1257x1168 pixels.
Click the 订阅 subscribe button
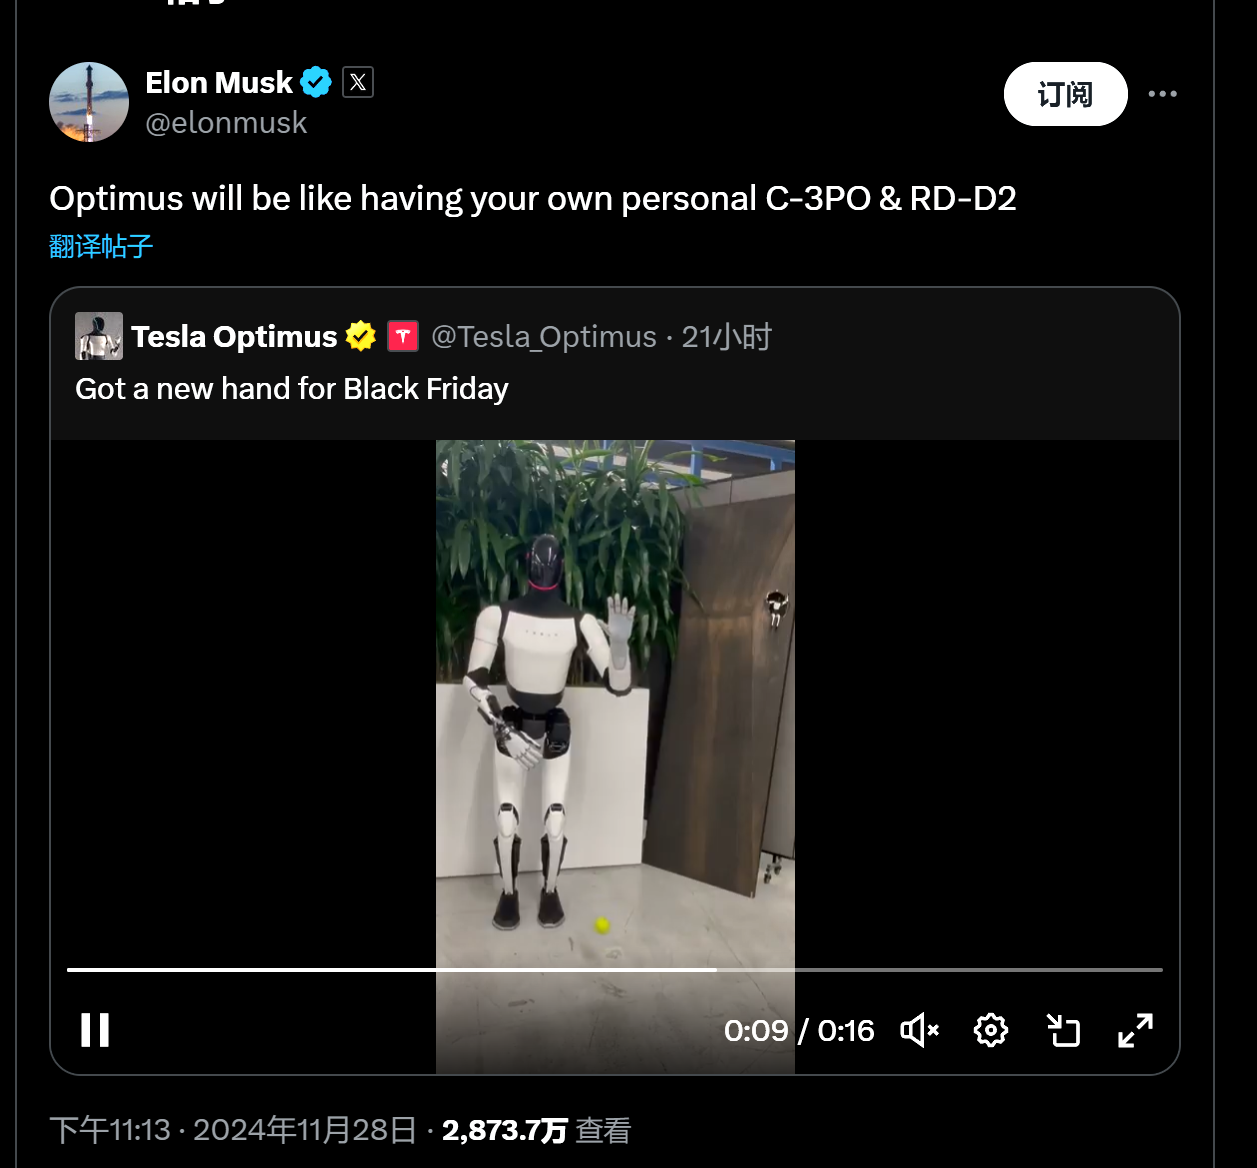pos(1065,94)
